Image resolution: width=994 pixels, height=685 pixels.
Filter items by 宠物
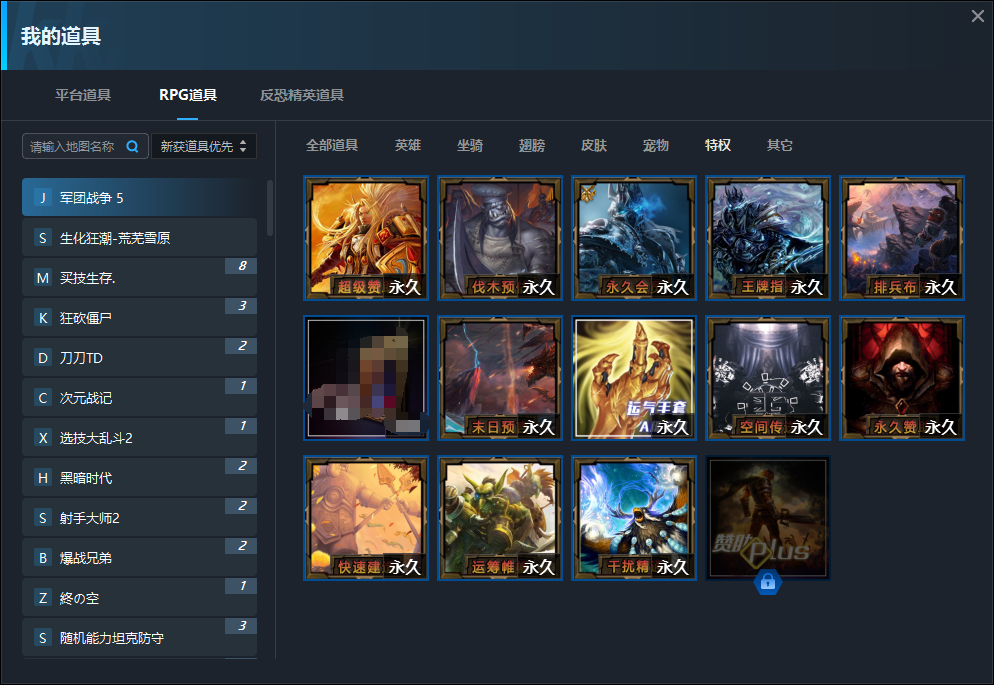pyautogui.click(x=655, y=145)
